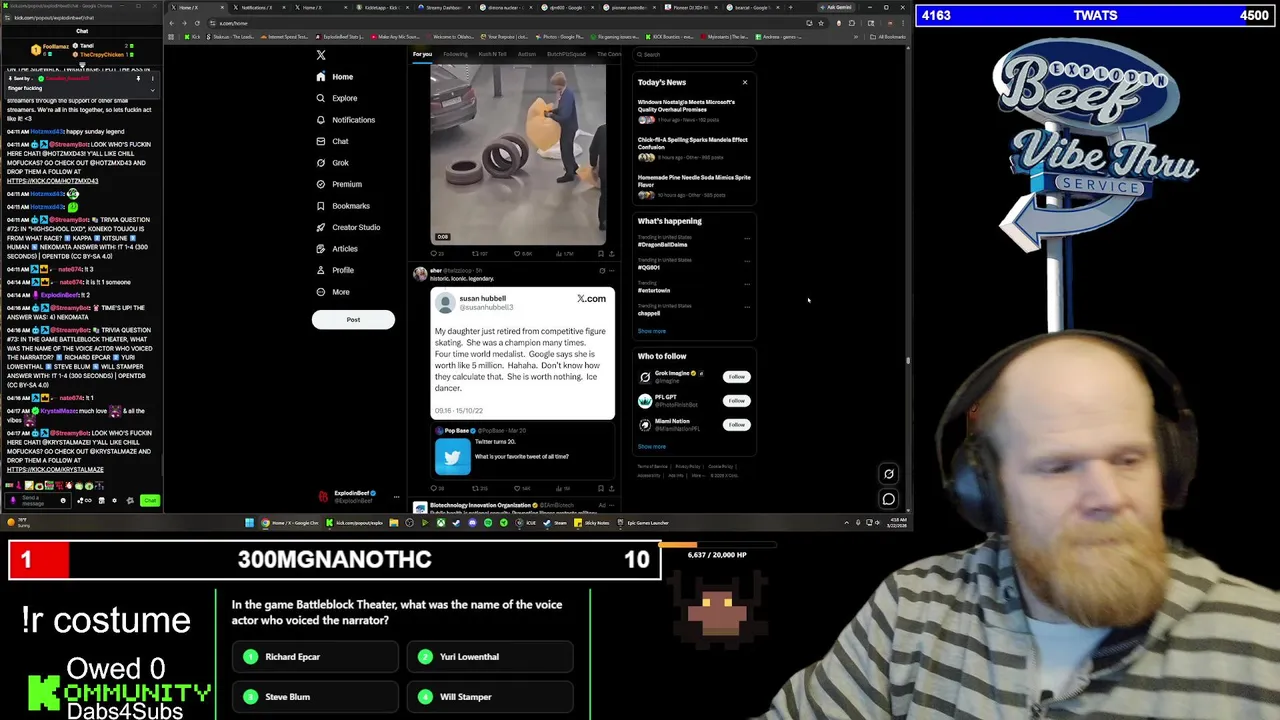Play the tire video in the feed
Viewport: 1280px width, 720px height.
(518, 155)
